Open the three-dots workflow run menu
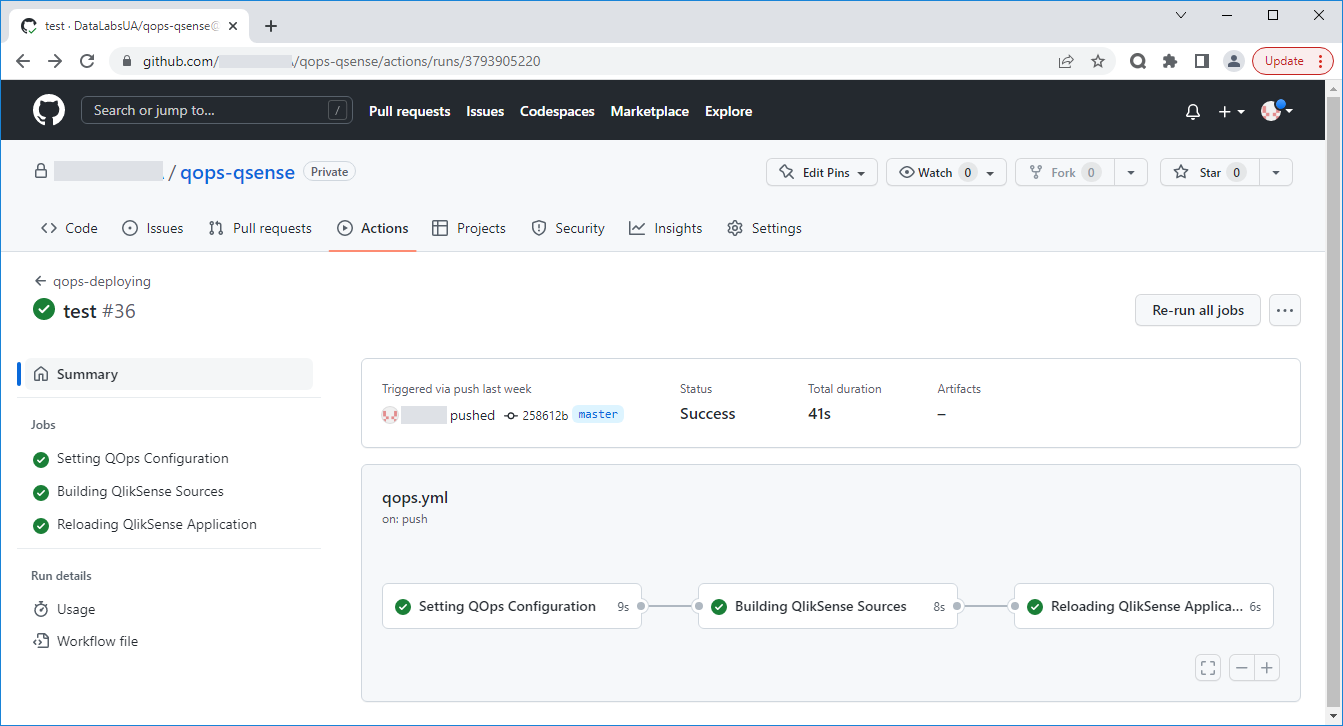This screenshot has height=726, width=1343. point(1285,310)
